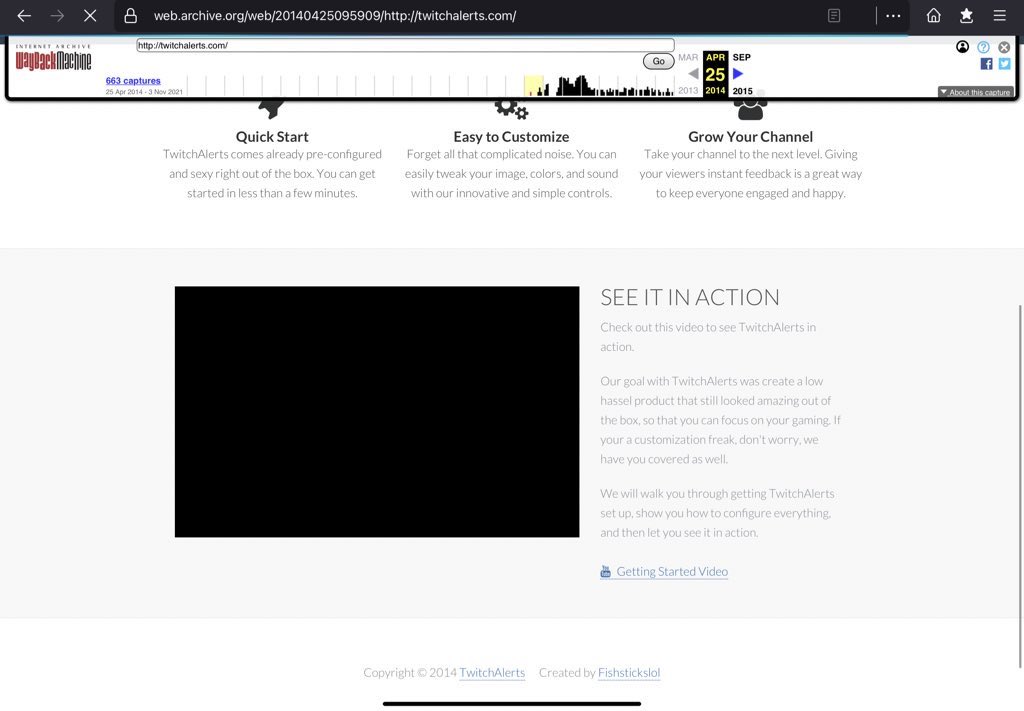Click the YouTube icon beside Getting Started
This screenshot has width=1024, height=711.
click(x=606, y=571)
